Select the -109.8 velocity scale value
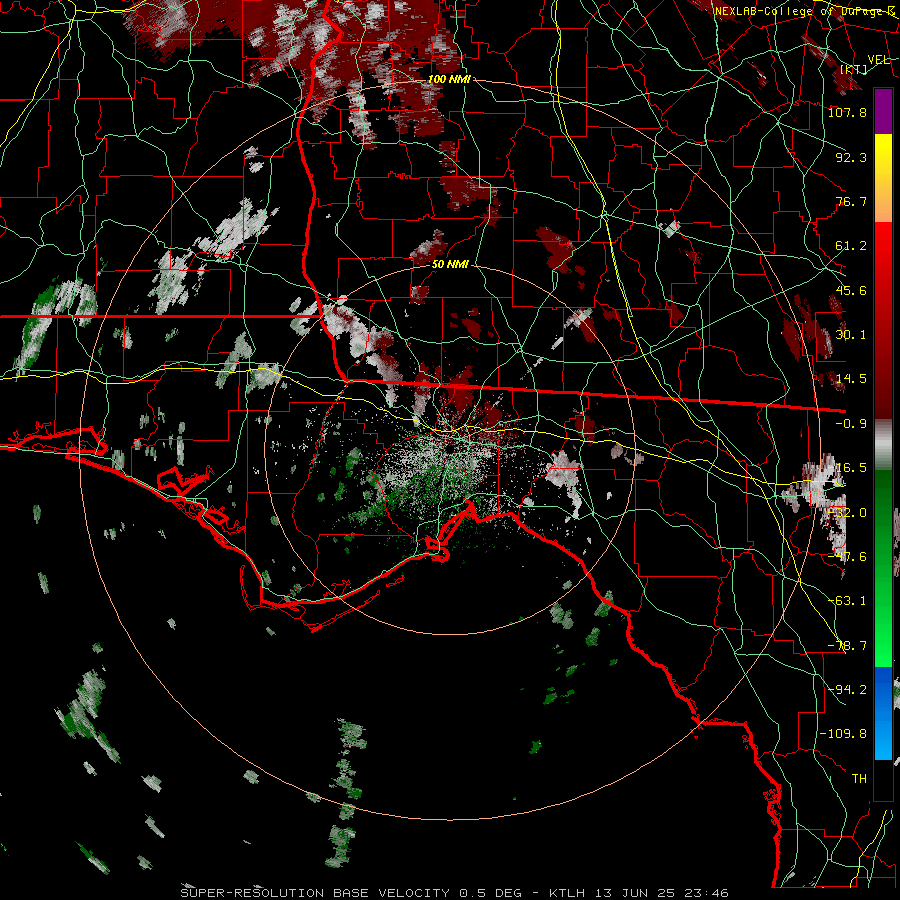Viewport: 900px width, 900px height. (843, 734)
